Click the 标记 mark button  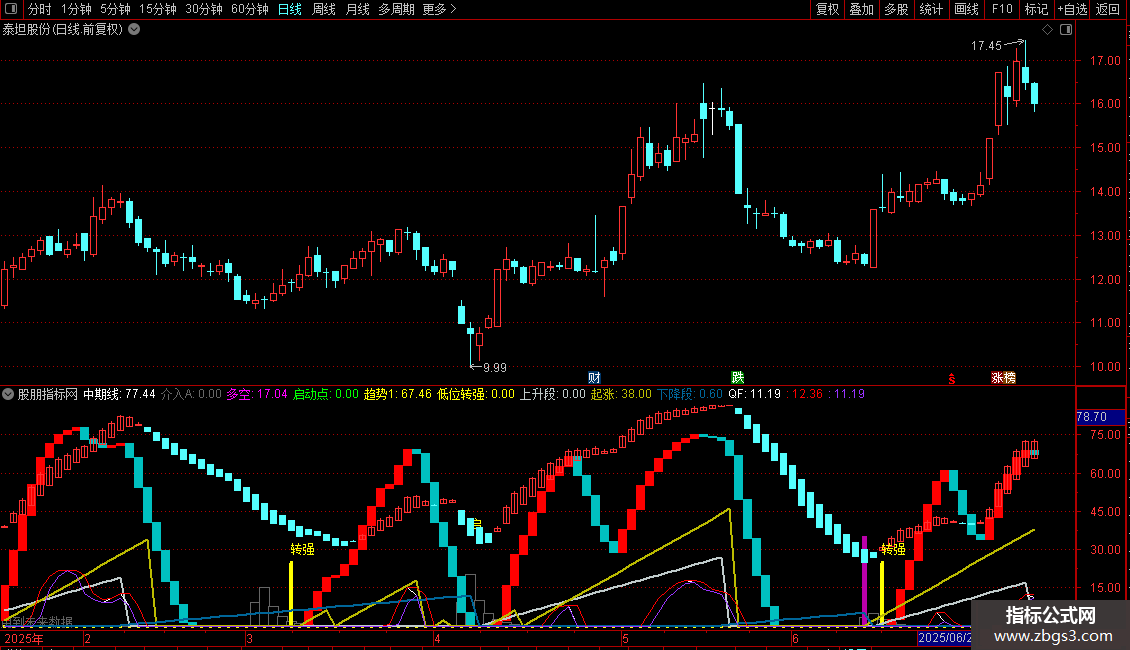[x=1036, y=9]
